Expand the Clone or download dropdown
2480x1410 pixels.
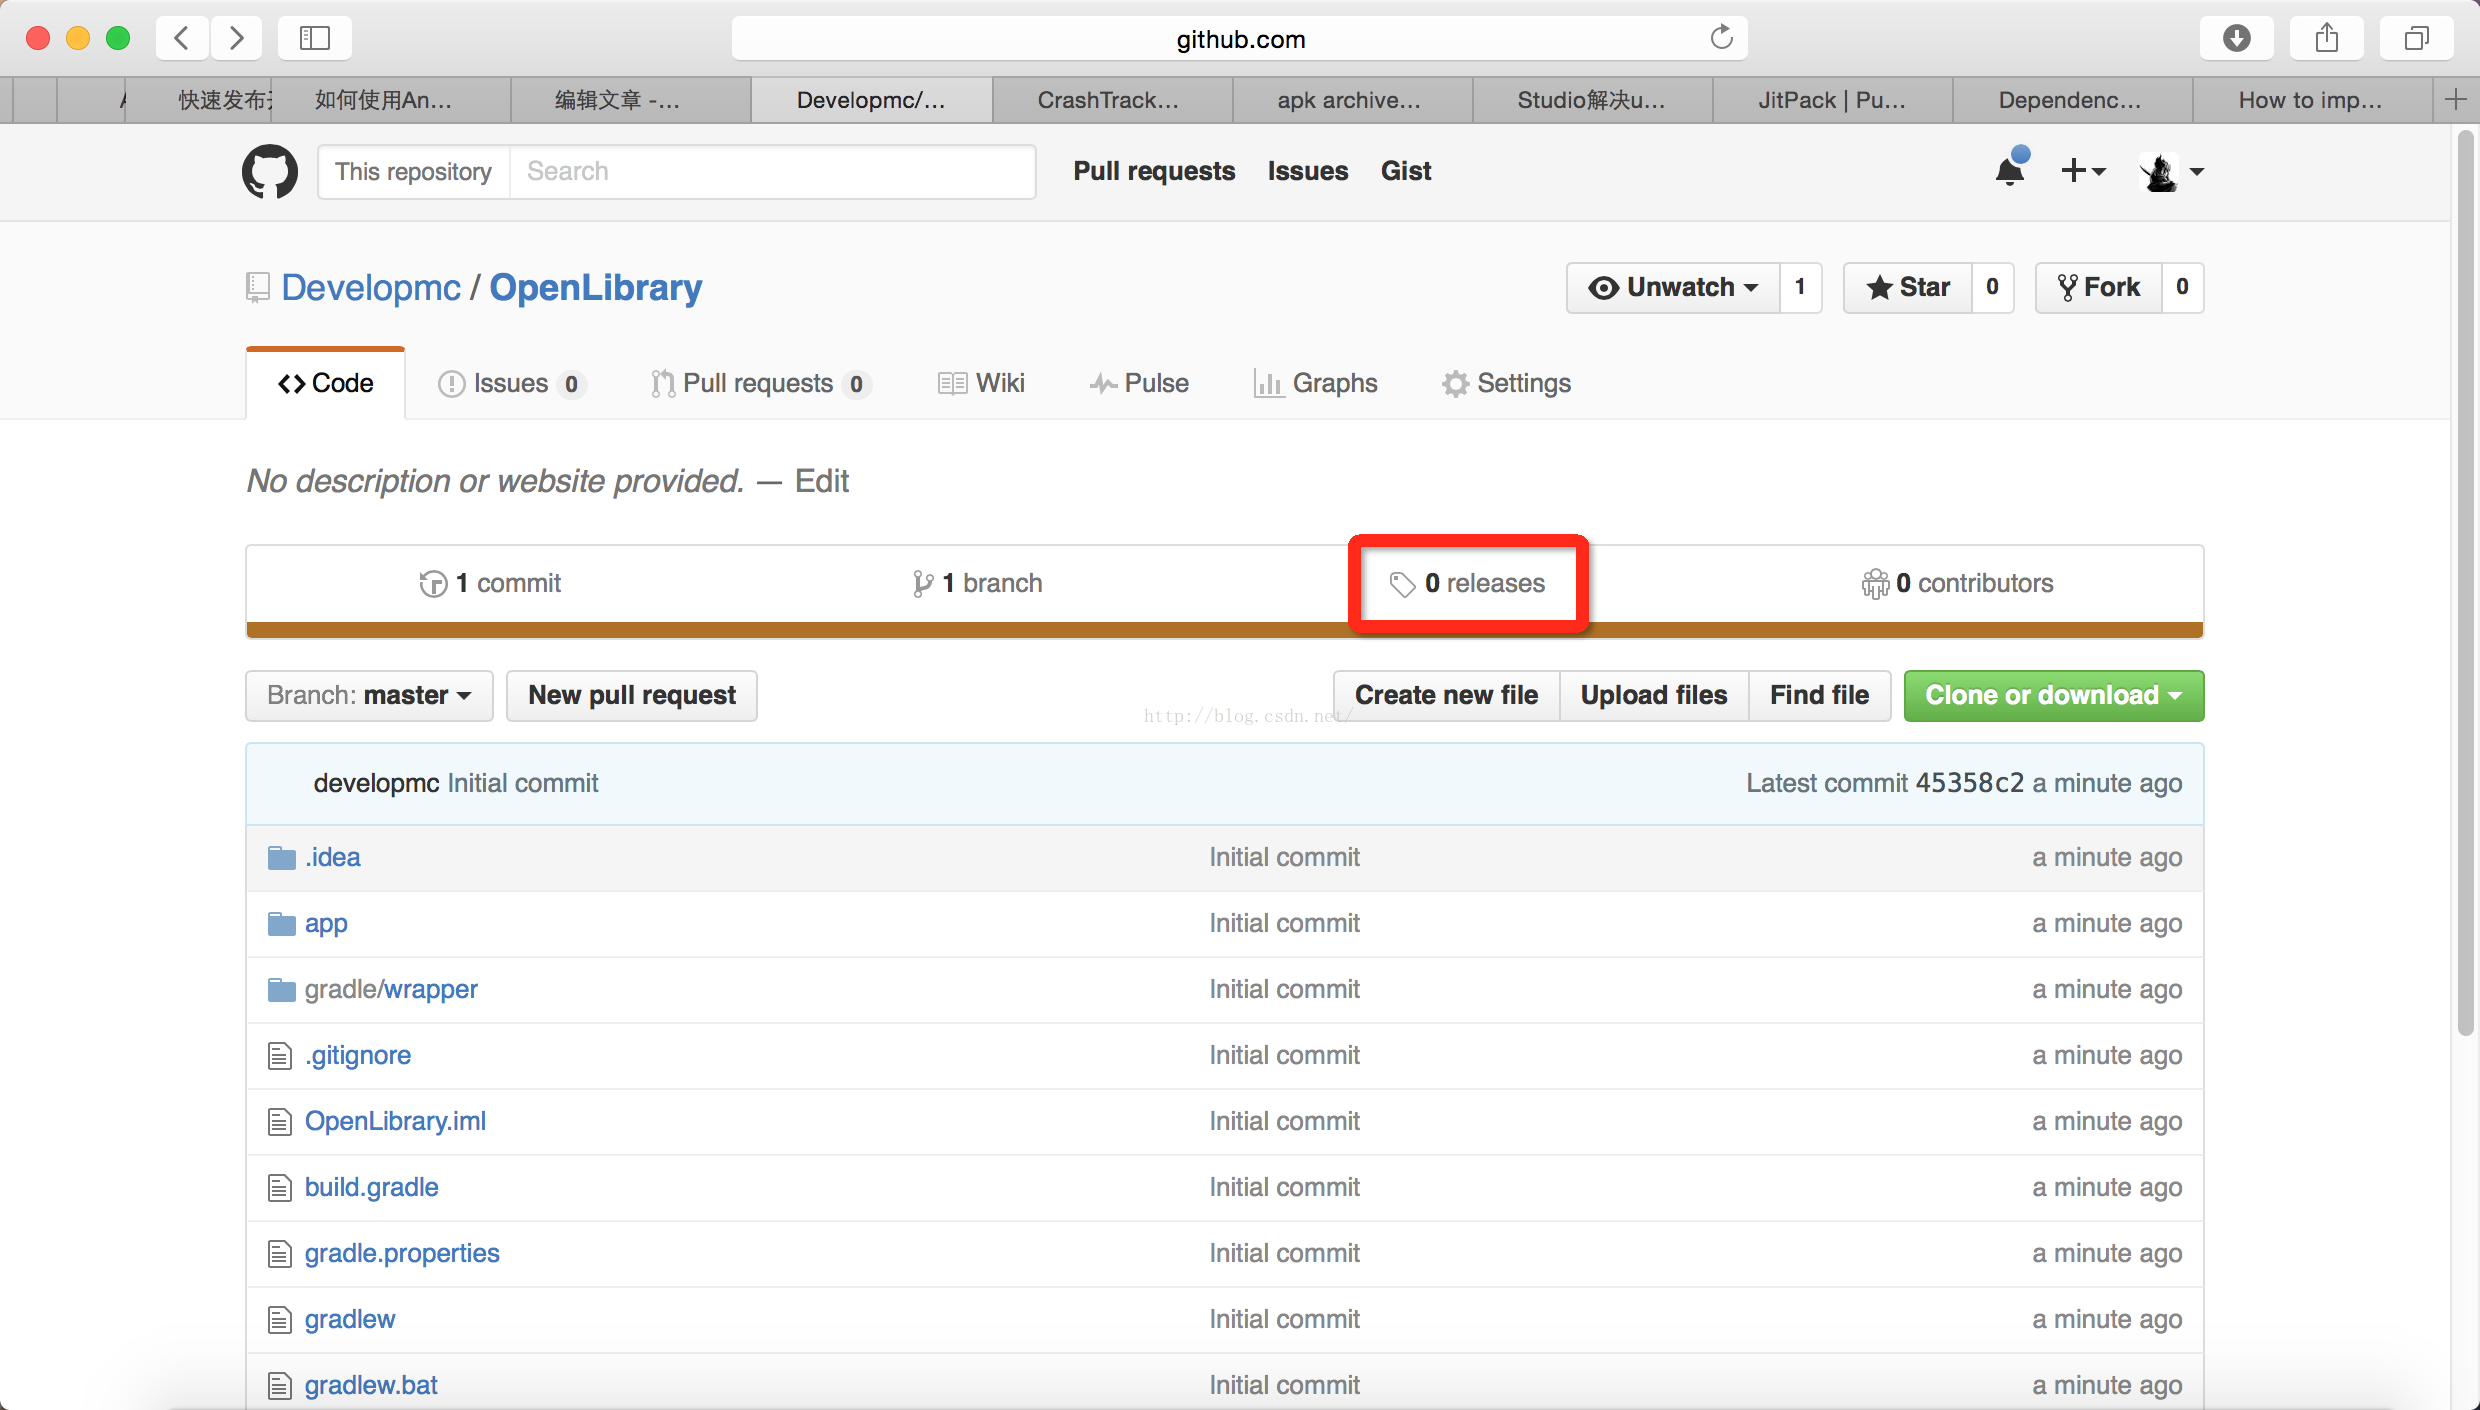pos(2052,695)
